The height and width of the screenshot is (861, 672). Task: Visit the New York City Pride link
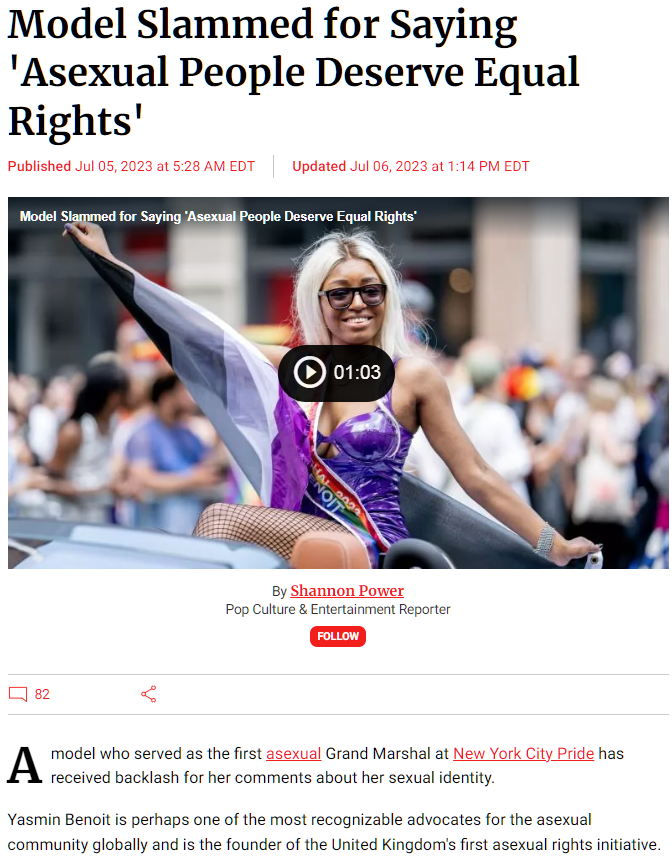pyautogui.click(x=524, y=754)
